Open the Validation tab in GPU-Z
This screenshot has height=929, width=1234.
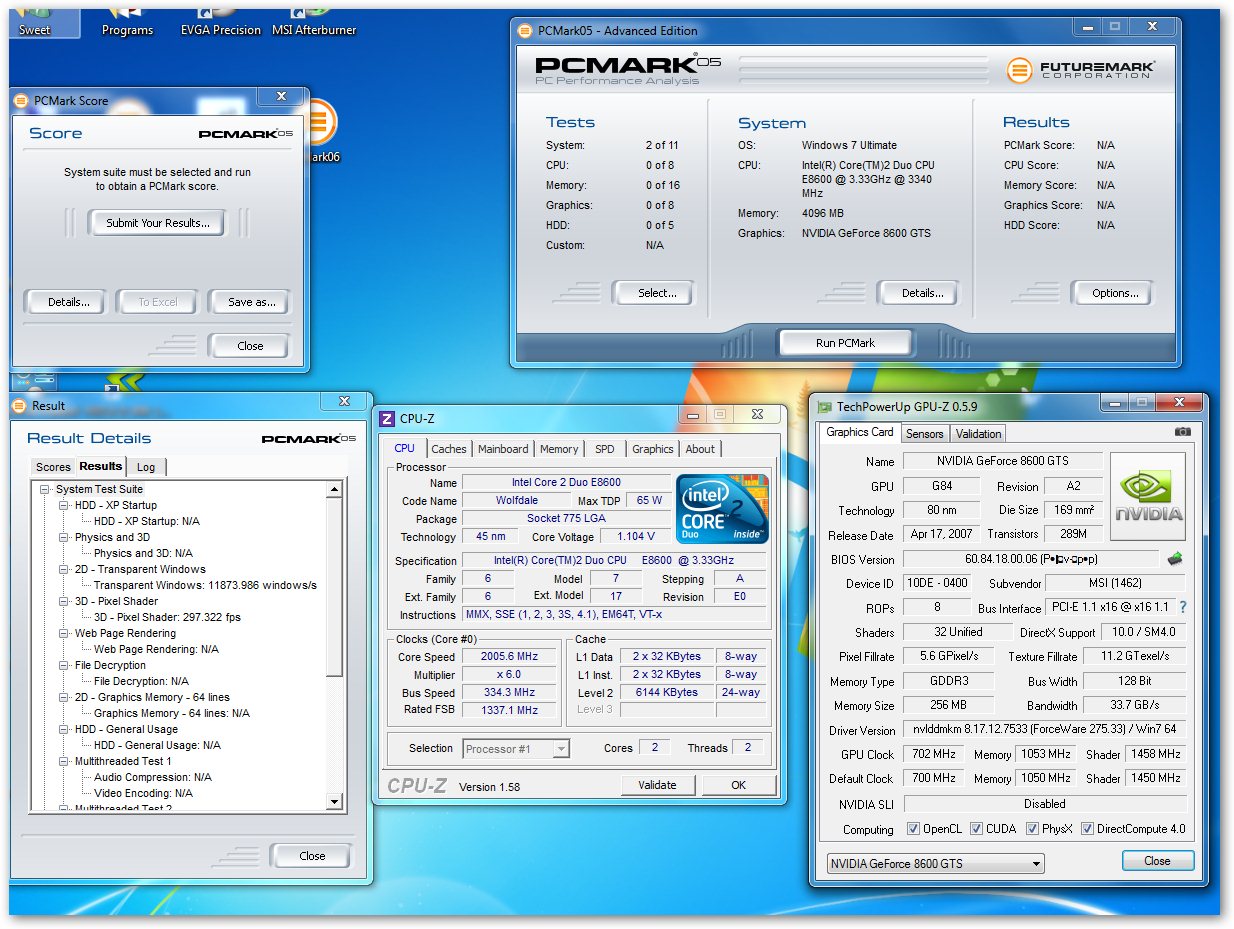tap(978, 434)
